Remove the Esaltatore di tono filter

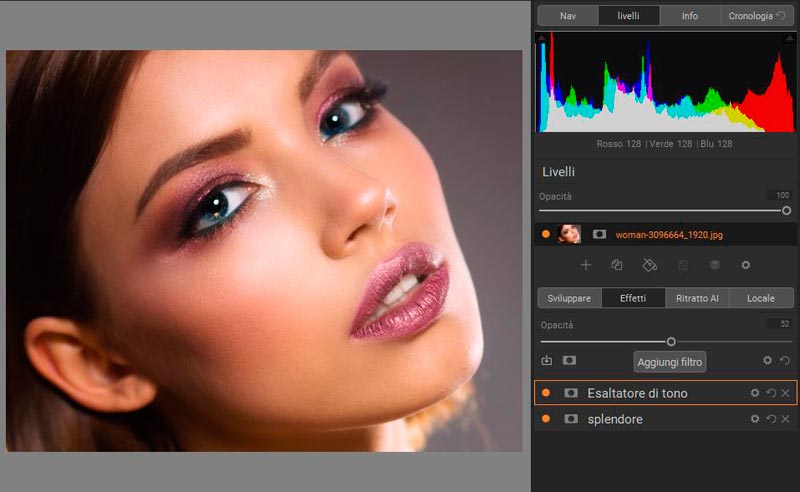tap(786, 394)
